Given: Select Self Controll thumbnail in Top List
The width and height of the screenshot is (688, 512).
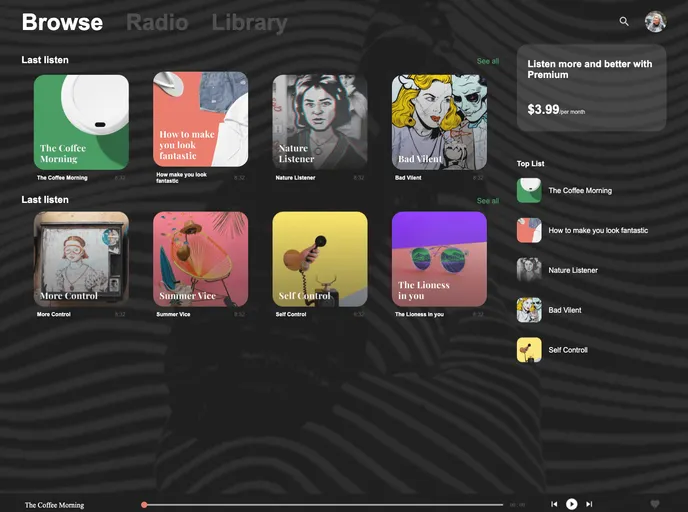Looking at the screenshot, I should pos(529,350).
